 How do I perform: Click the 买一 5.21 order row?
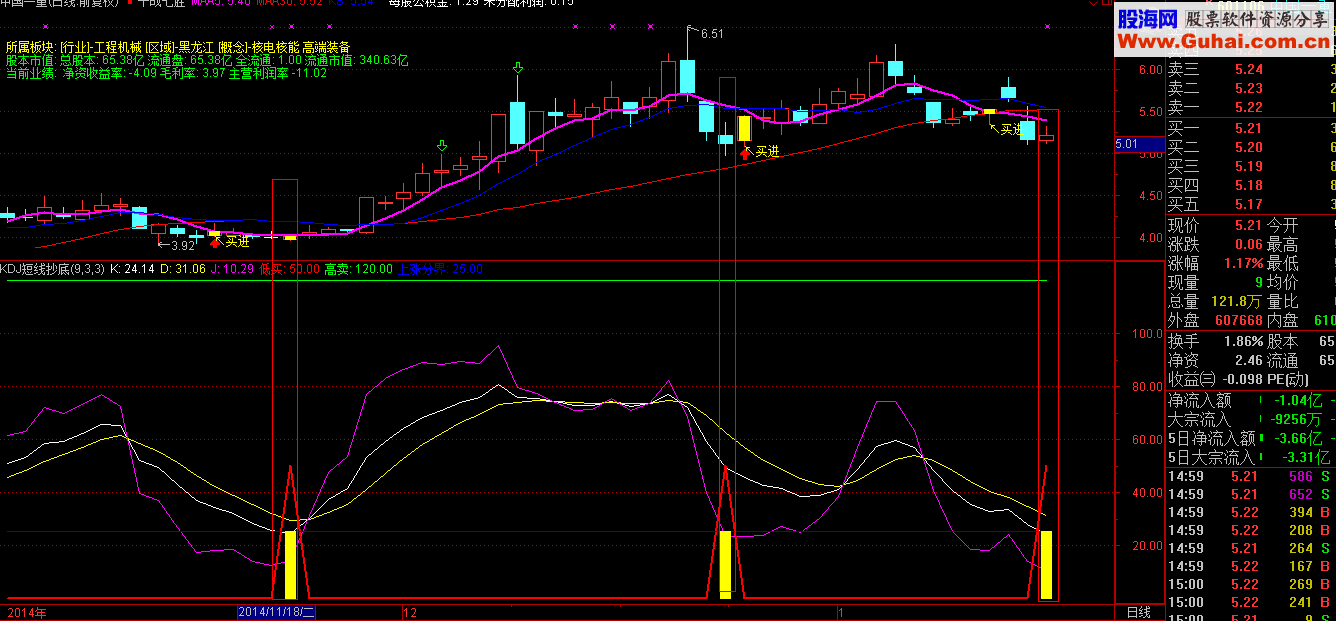tap(1250, 128)
